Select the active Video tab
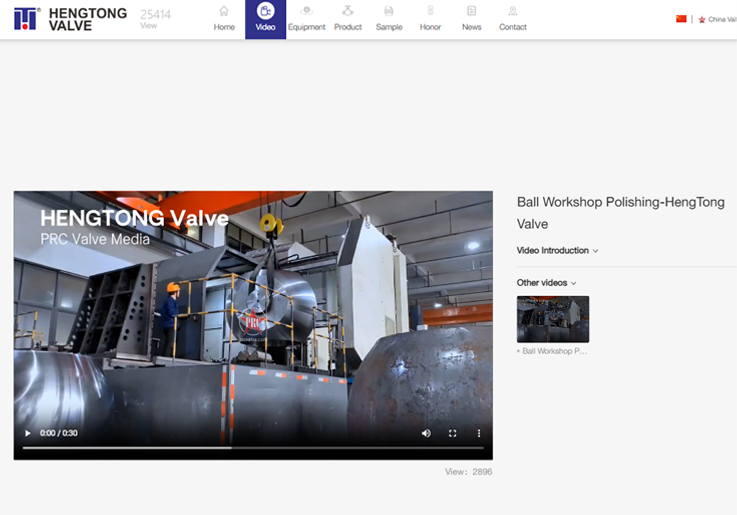 [265, 19]
